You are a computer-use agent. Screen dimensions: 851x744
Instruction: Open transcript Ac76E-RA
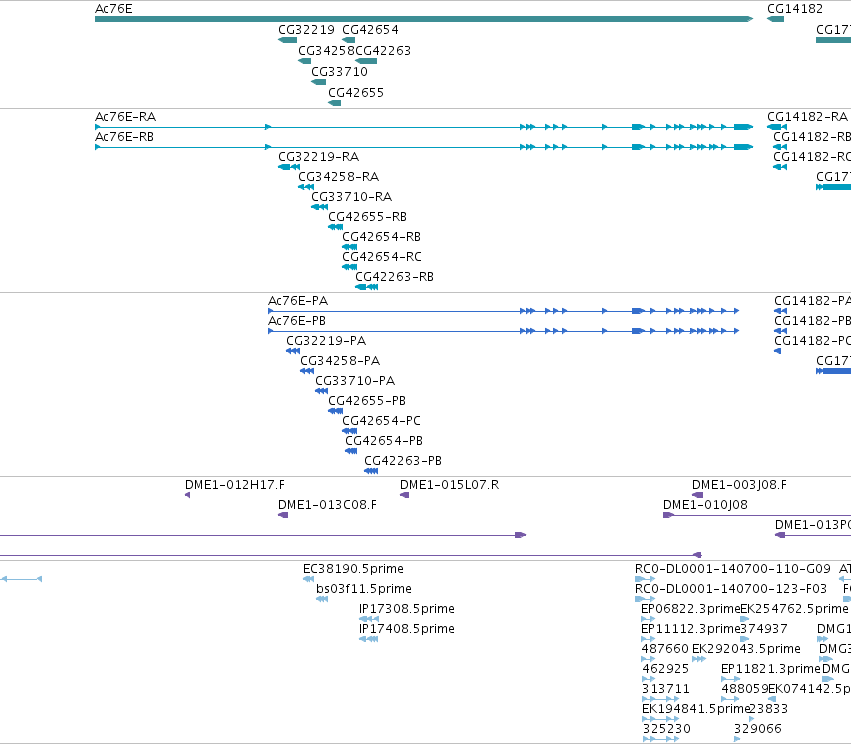coord(424,127)
